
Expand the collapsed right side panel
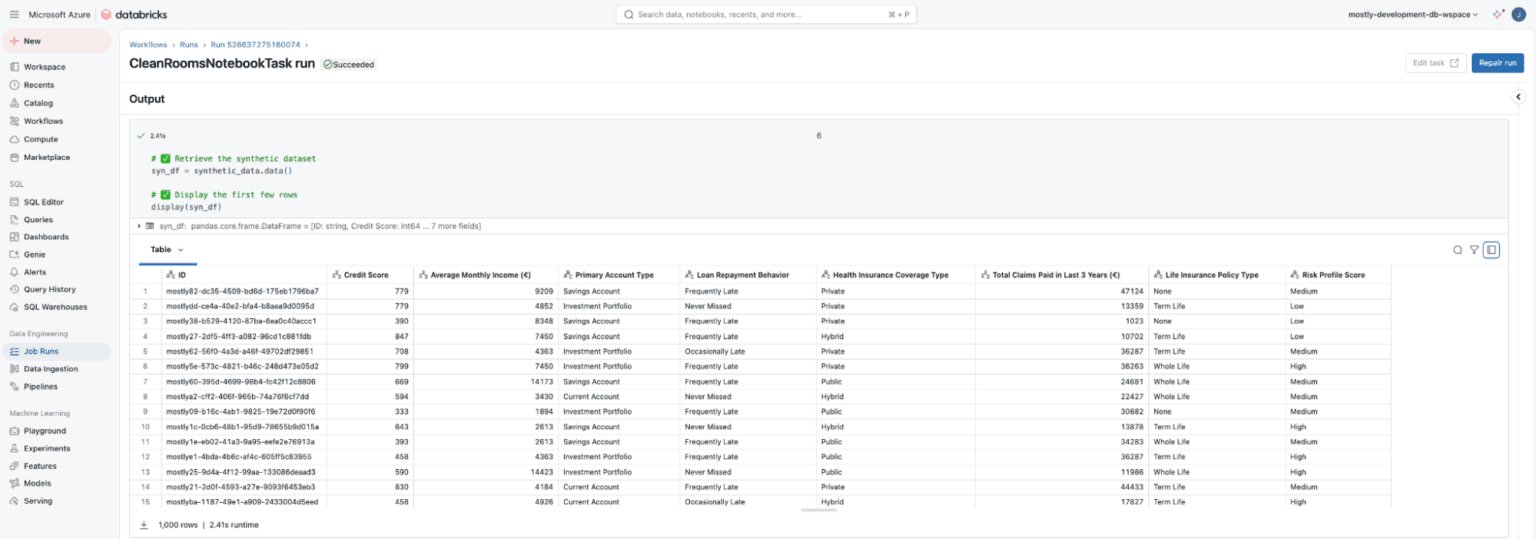[1518, 97]
